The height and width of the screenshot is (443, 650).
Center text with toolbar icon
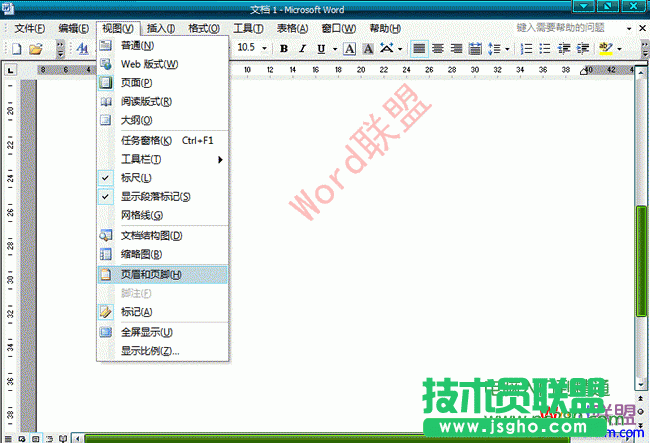(438, 49)
